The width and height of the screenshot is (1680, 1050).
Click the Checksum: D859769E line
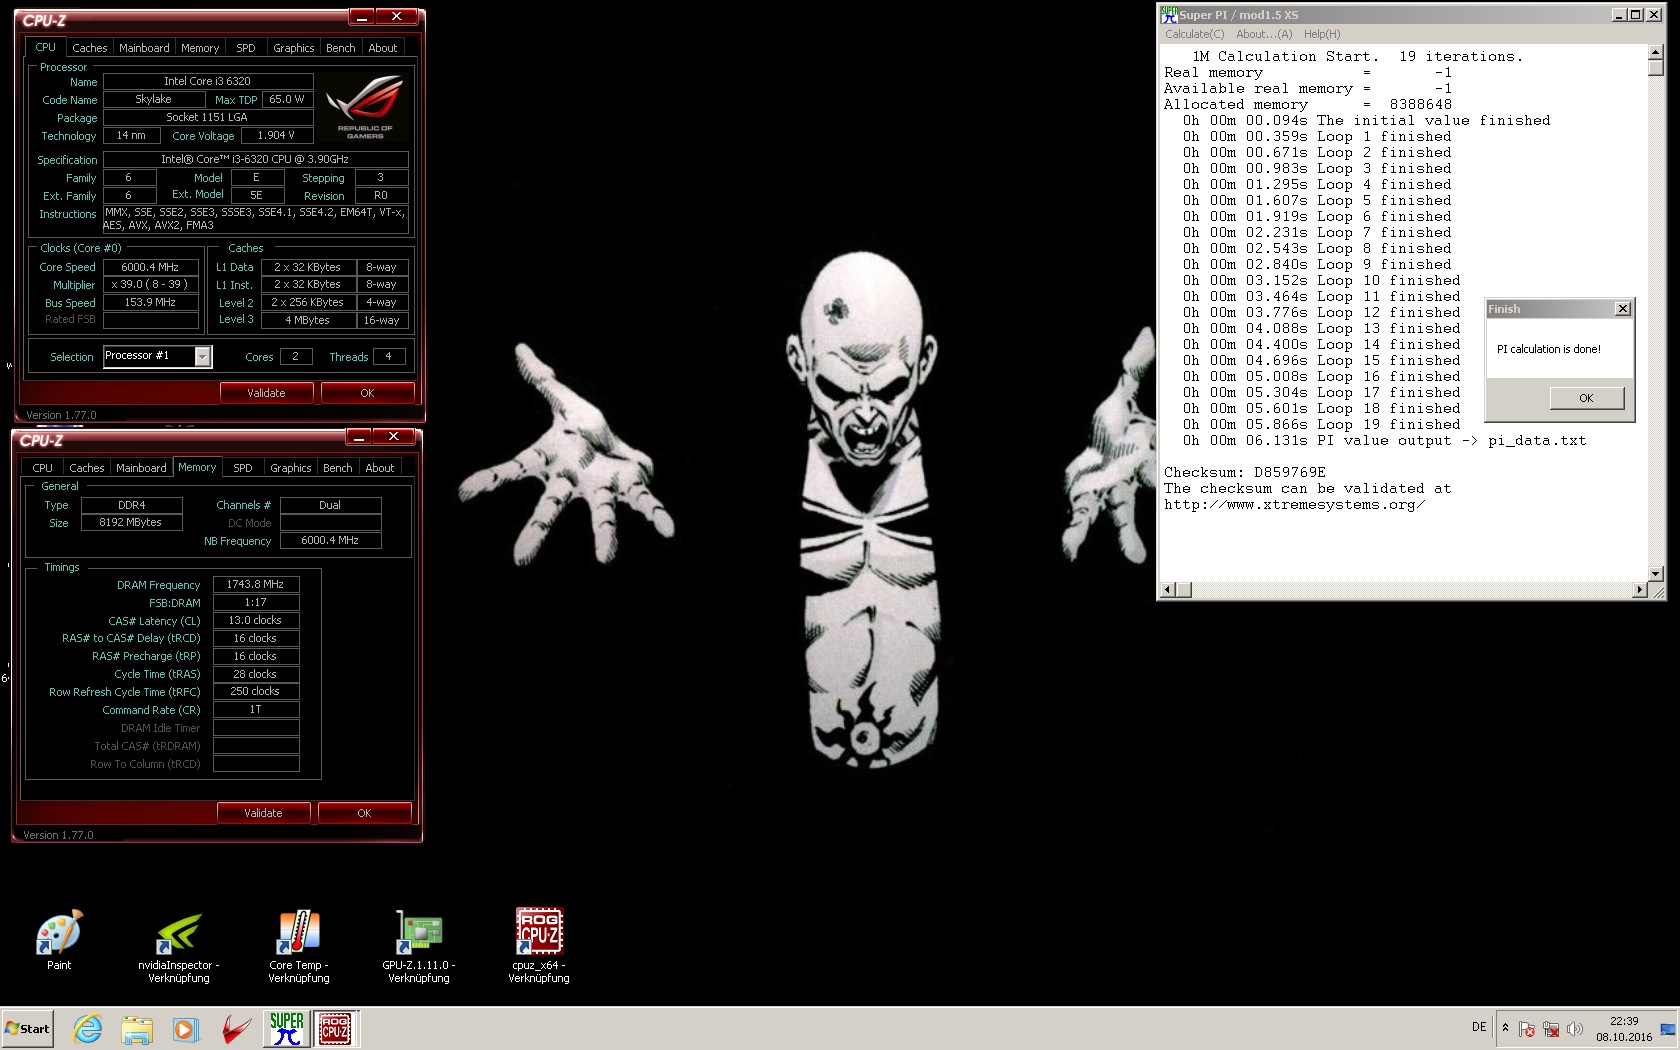[1245, 473]
